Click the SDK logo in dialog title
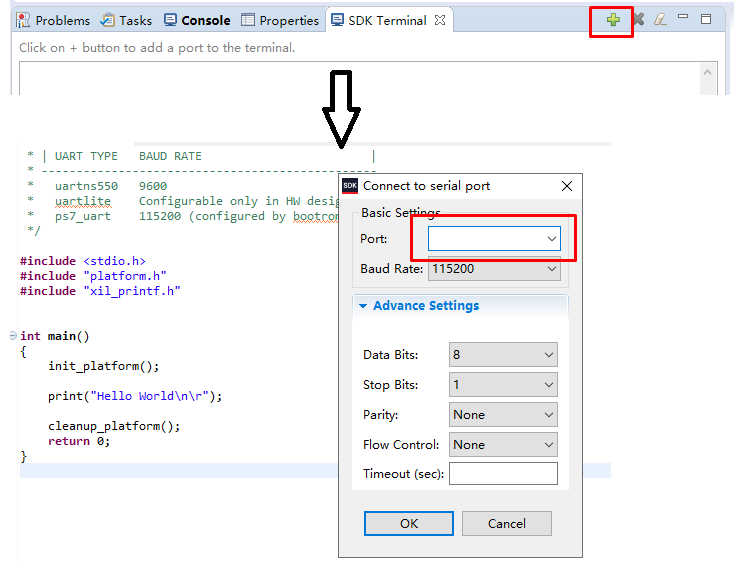This screenshot has width=743, height=565. pyautogui.click(x=350, y=186)
